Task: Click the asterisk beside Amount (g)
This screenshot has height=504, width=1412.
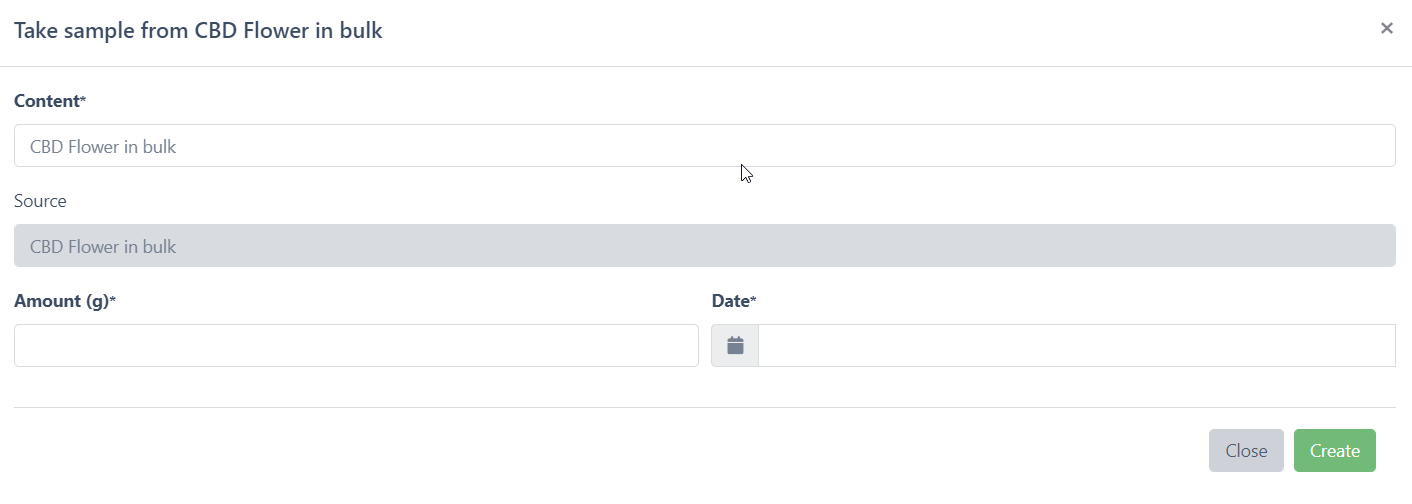Action: click(x=112, y=301)
